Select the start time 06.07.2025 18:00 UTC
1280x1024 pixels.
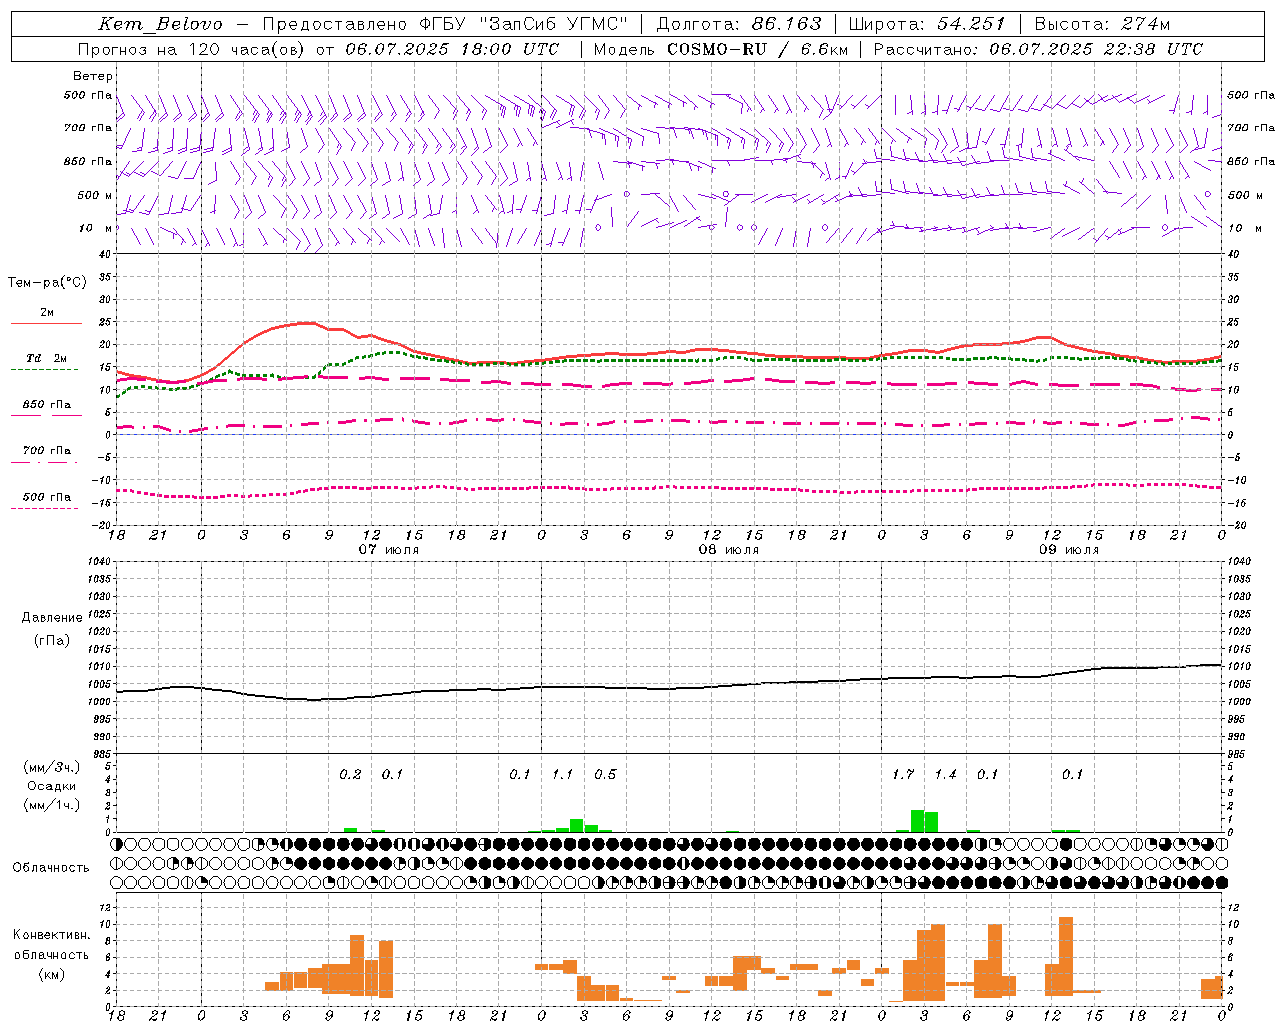(x=452, y=49)
